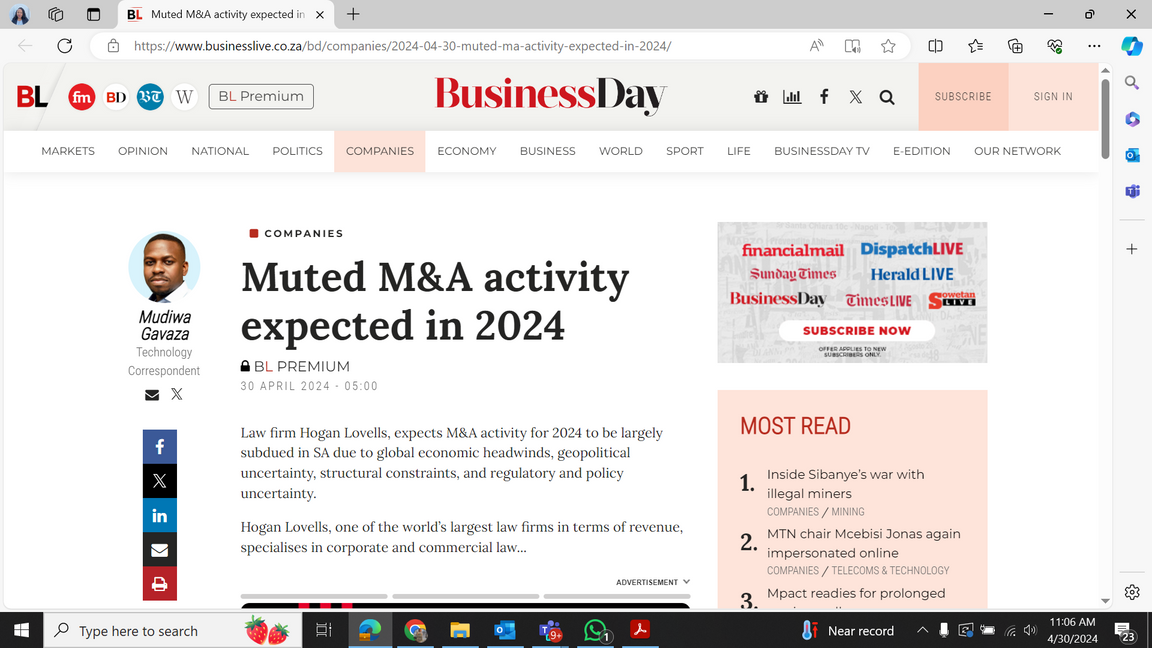Open the Sport section

(x=685, y=151)
